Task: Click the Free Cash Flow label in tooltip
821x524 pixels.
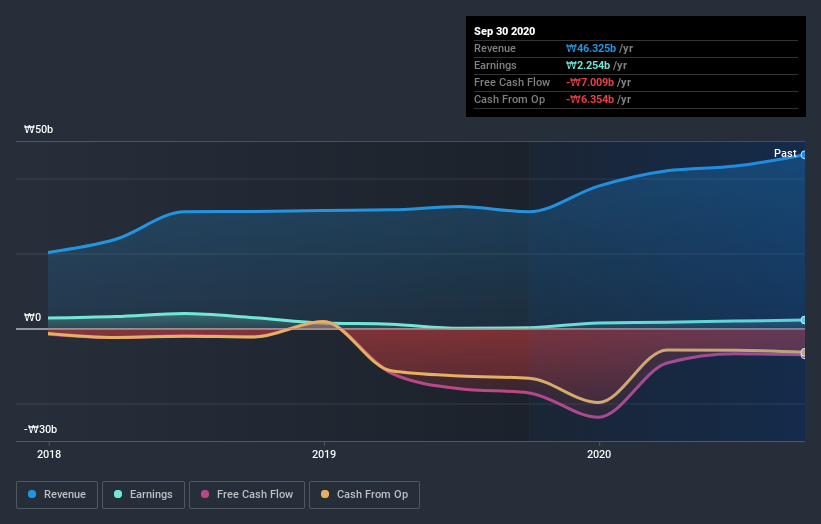Action: (512, 82)
